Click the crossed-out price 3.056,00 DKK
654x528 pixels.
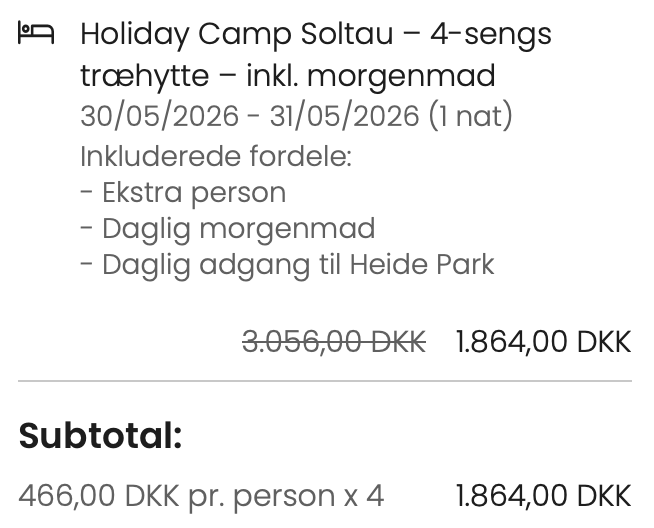(x=334, y=342)
